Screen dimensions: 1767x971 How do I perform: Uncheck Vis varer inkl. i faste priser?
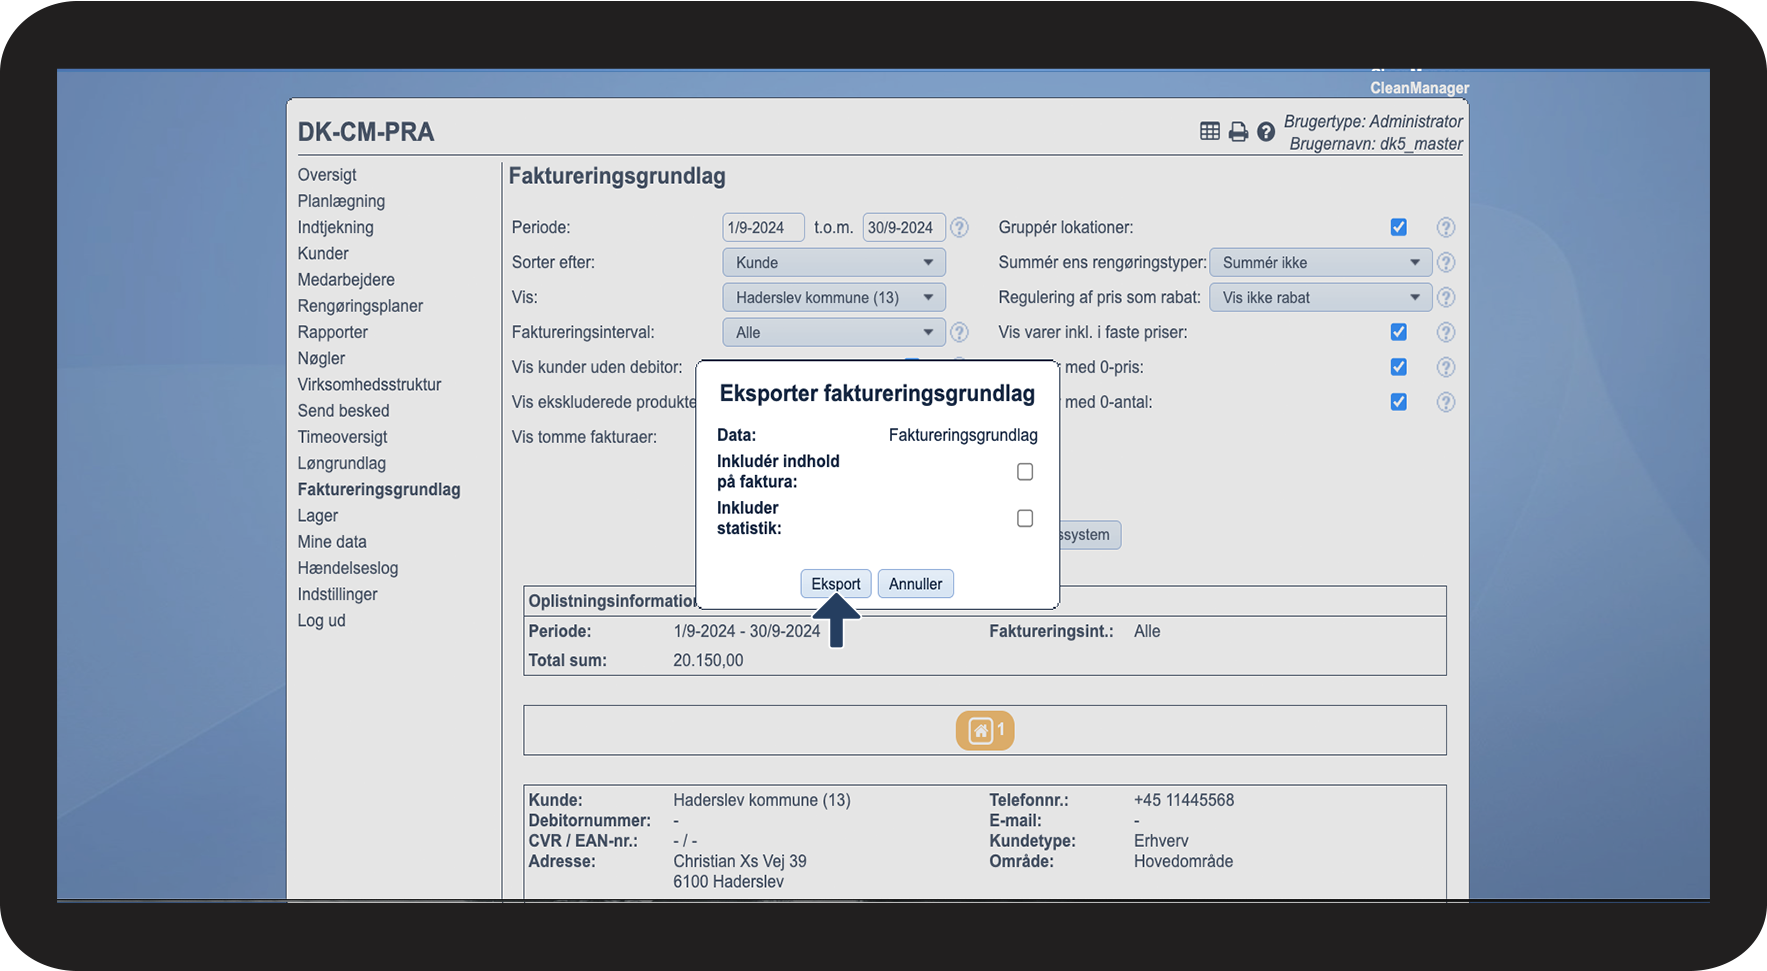1398,332
